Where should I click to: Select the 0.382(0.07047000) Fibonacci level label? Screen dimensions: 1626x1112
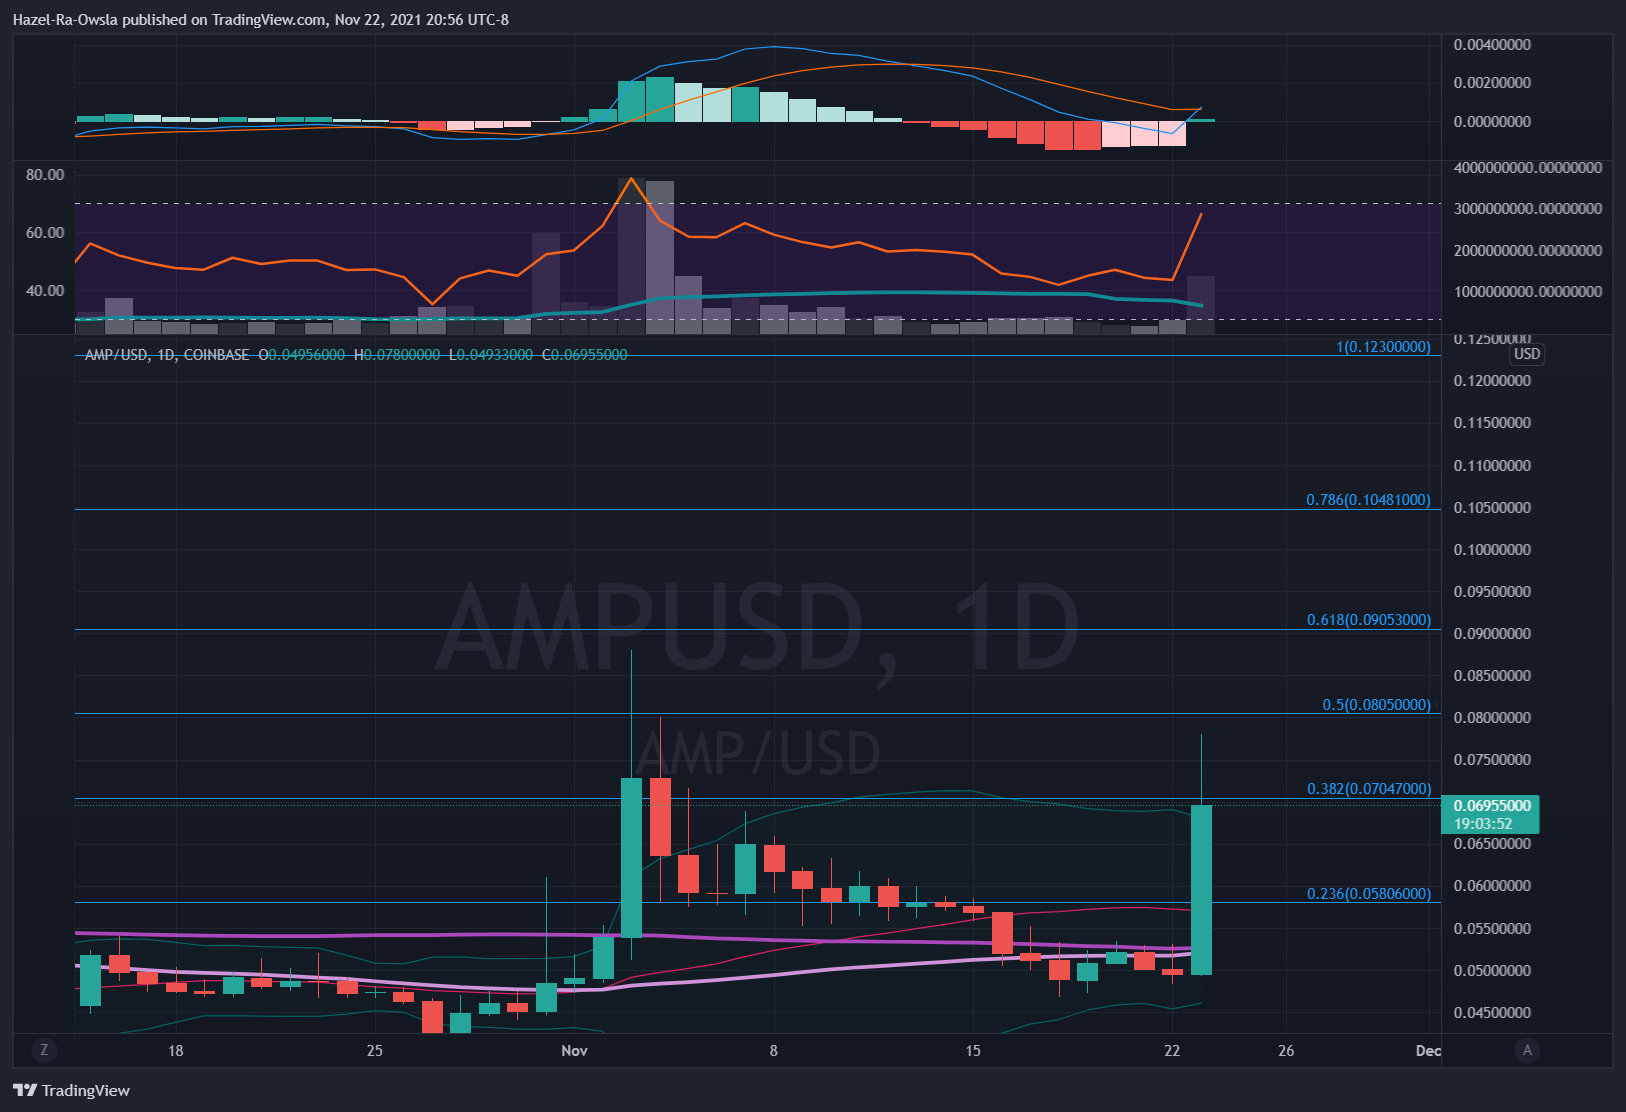click(1369, 789)
